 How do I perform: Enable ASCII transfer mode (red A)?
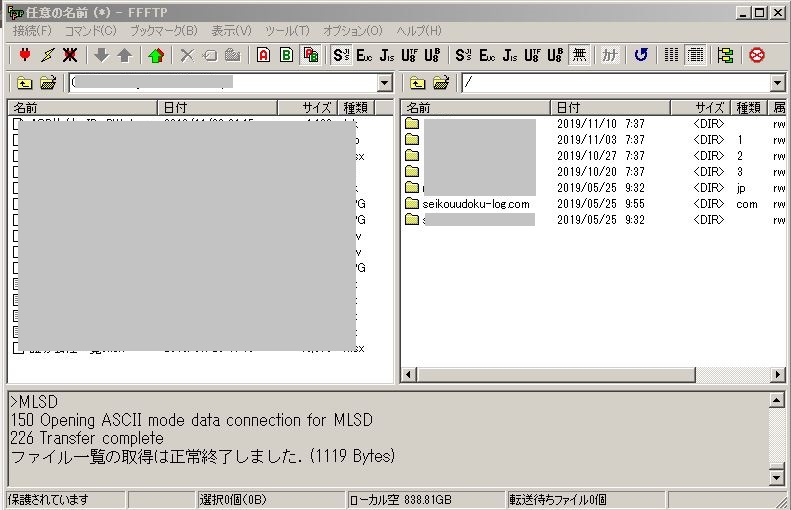263,55
